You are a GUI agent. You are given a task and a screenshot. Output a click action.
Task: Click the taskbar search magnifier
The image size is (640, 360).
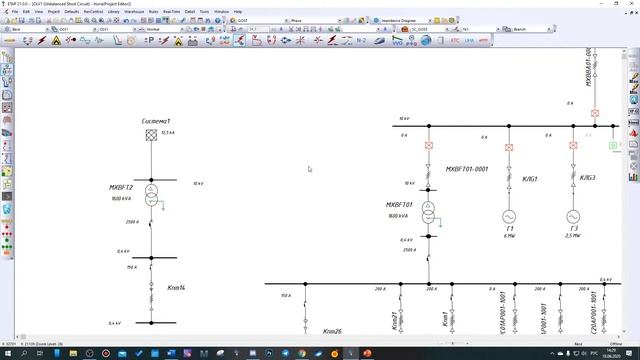point(24,353)
